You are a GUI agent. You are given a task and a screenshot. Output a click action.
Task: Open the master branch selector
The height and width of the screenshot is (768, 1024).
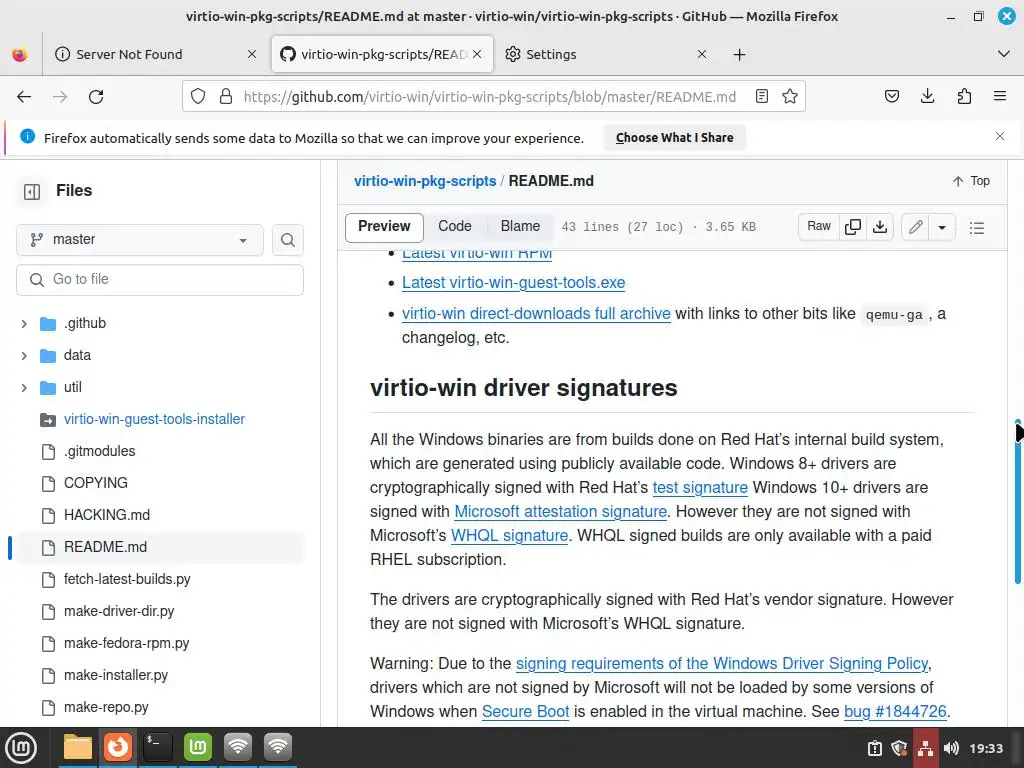tap(140, 240)
